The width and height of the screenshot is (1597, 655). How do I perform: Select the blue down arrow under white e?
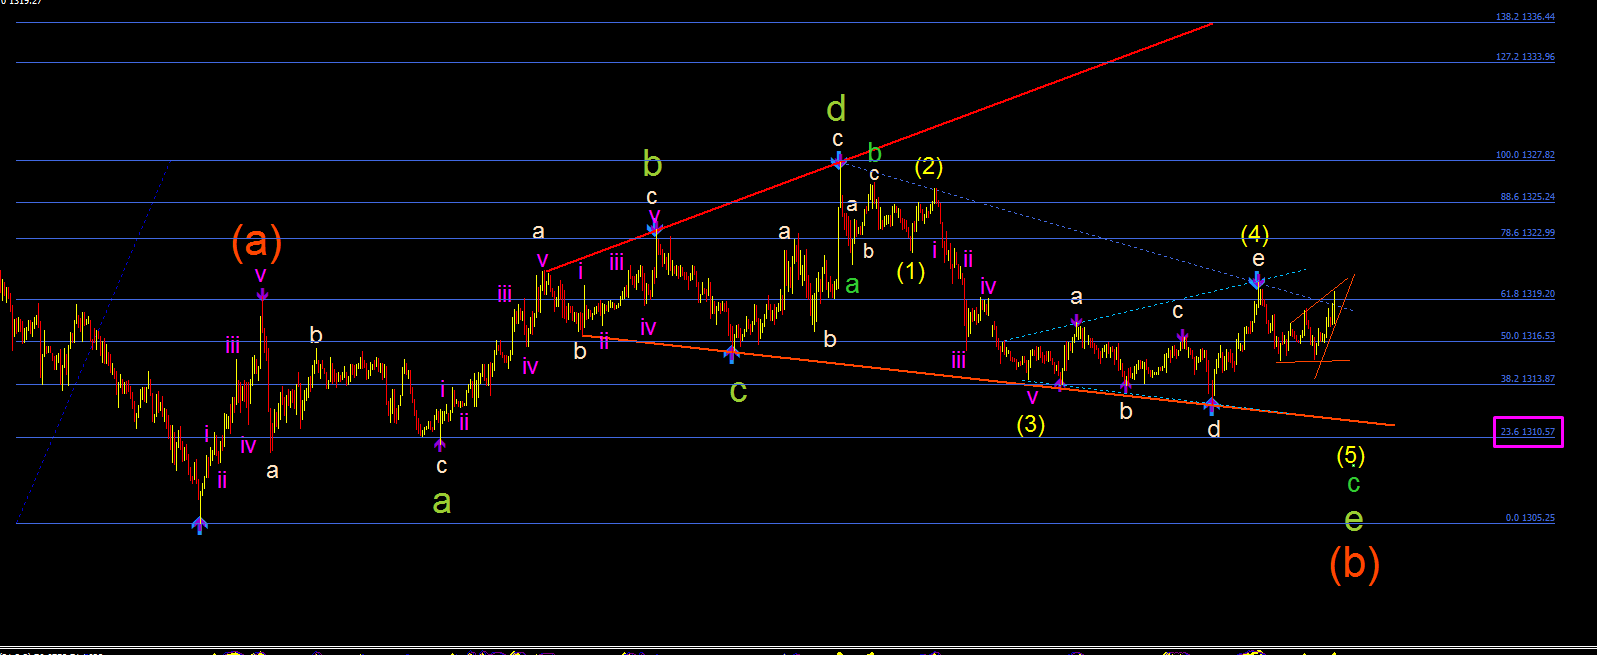click(1257, 279)
